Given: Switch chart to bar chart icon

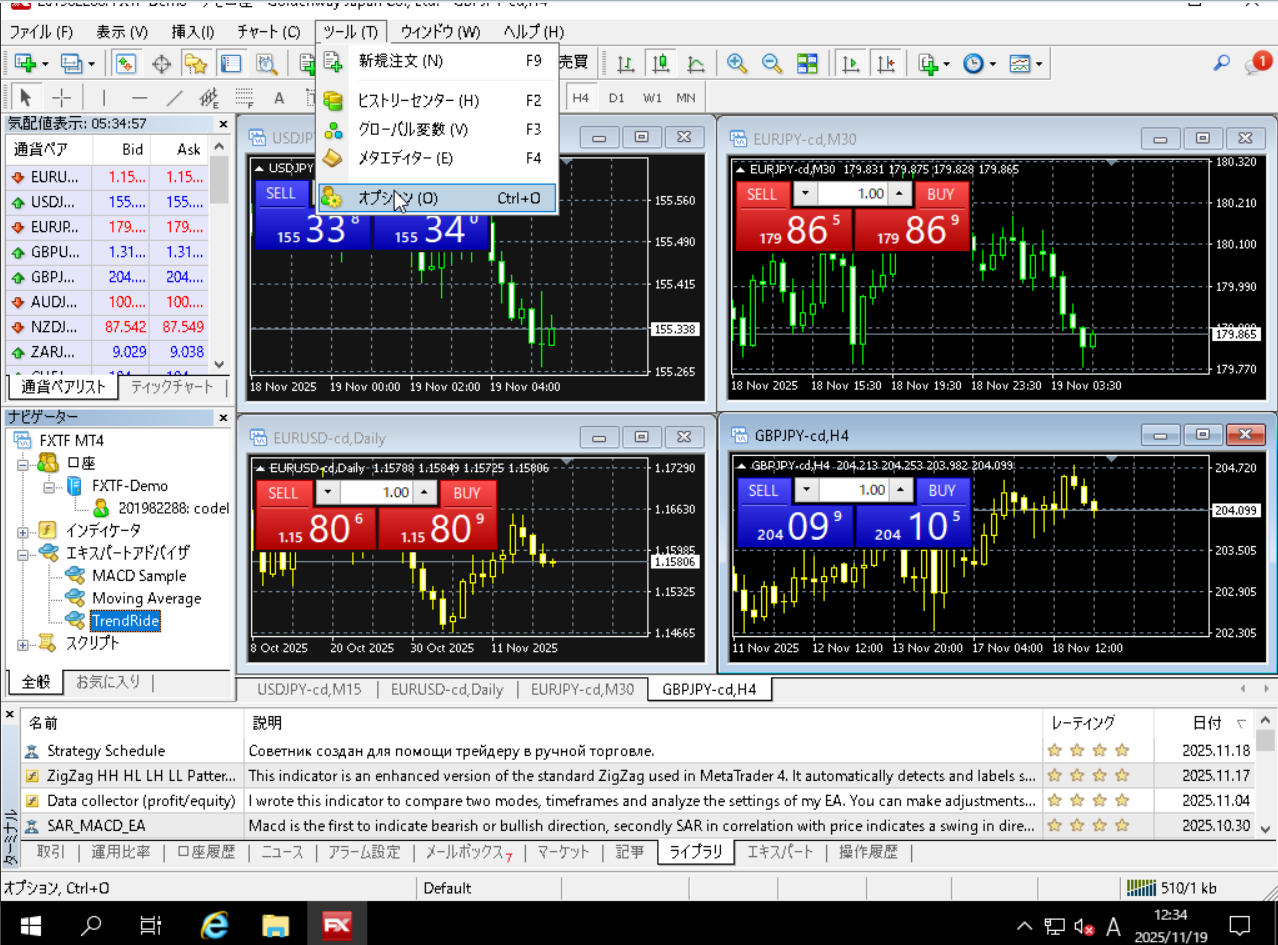Looking at the screenshot, I should 626,64.
